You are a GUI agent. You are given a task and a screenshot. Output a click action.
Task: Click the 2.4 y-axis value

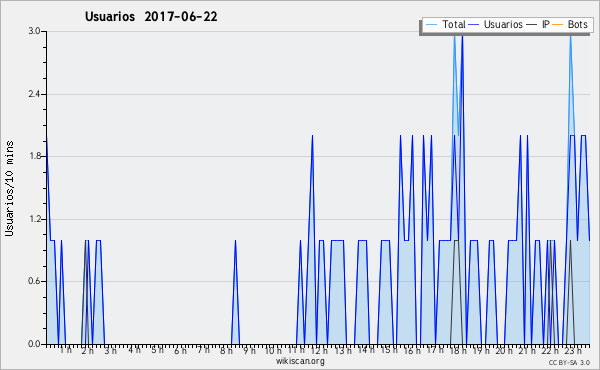(x=34, y=94)
